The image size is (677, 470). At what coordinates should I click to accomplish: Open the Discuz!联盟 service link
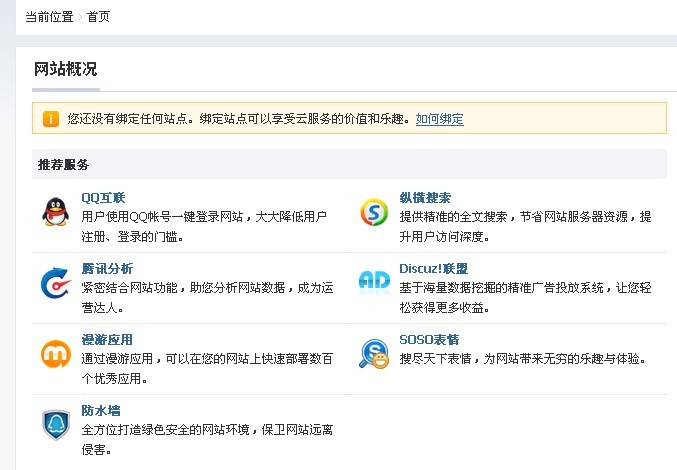click(433, 268)
